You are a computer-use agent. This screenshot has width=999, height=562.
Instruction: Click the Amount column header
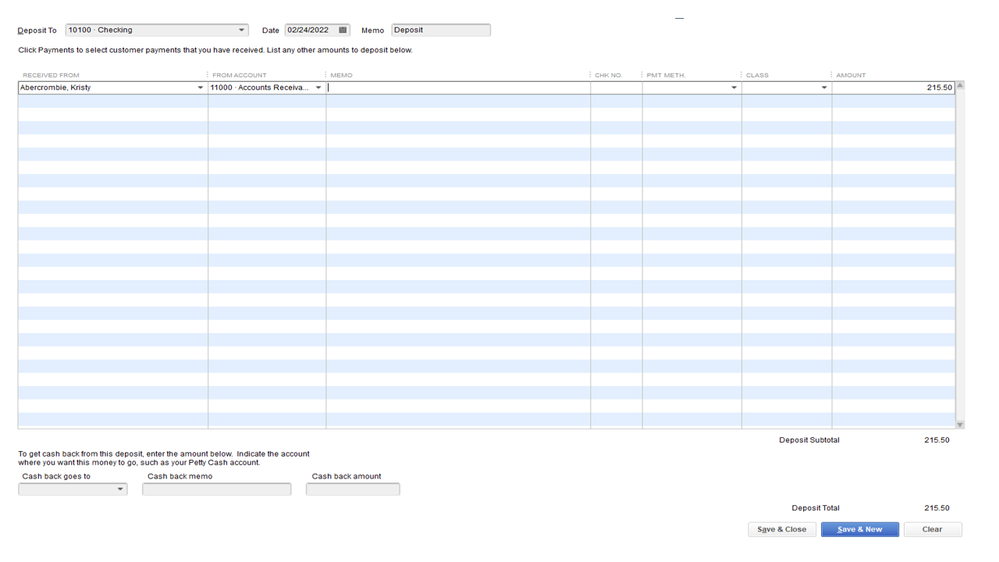pos(851,75)
